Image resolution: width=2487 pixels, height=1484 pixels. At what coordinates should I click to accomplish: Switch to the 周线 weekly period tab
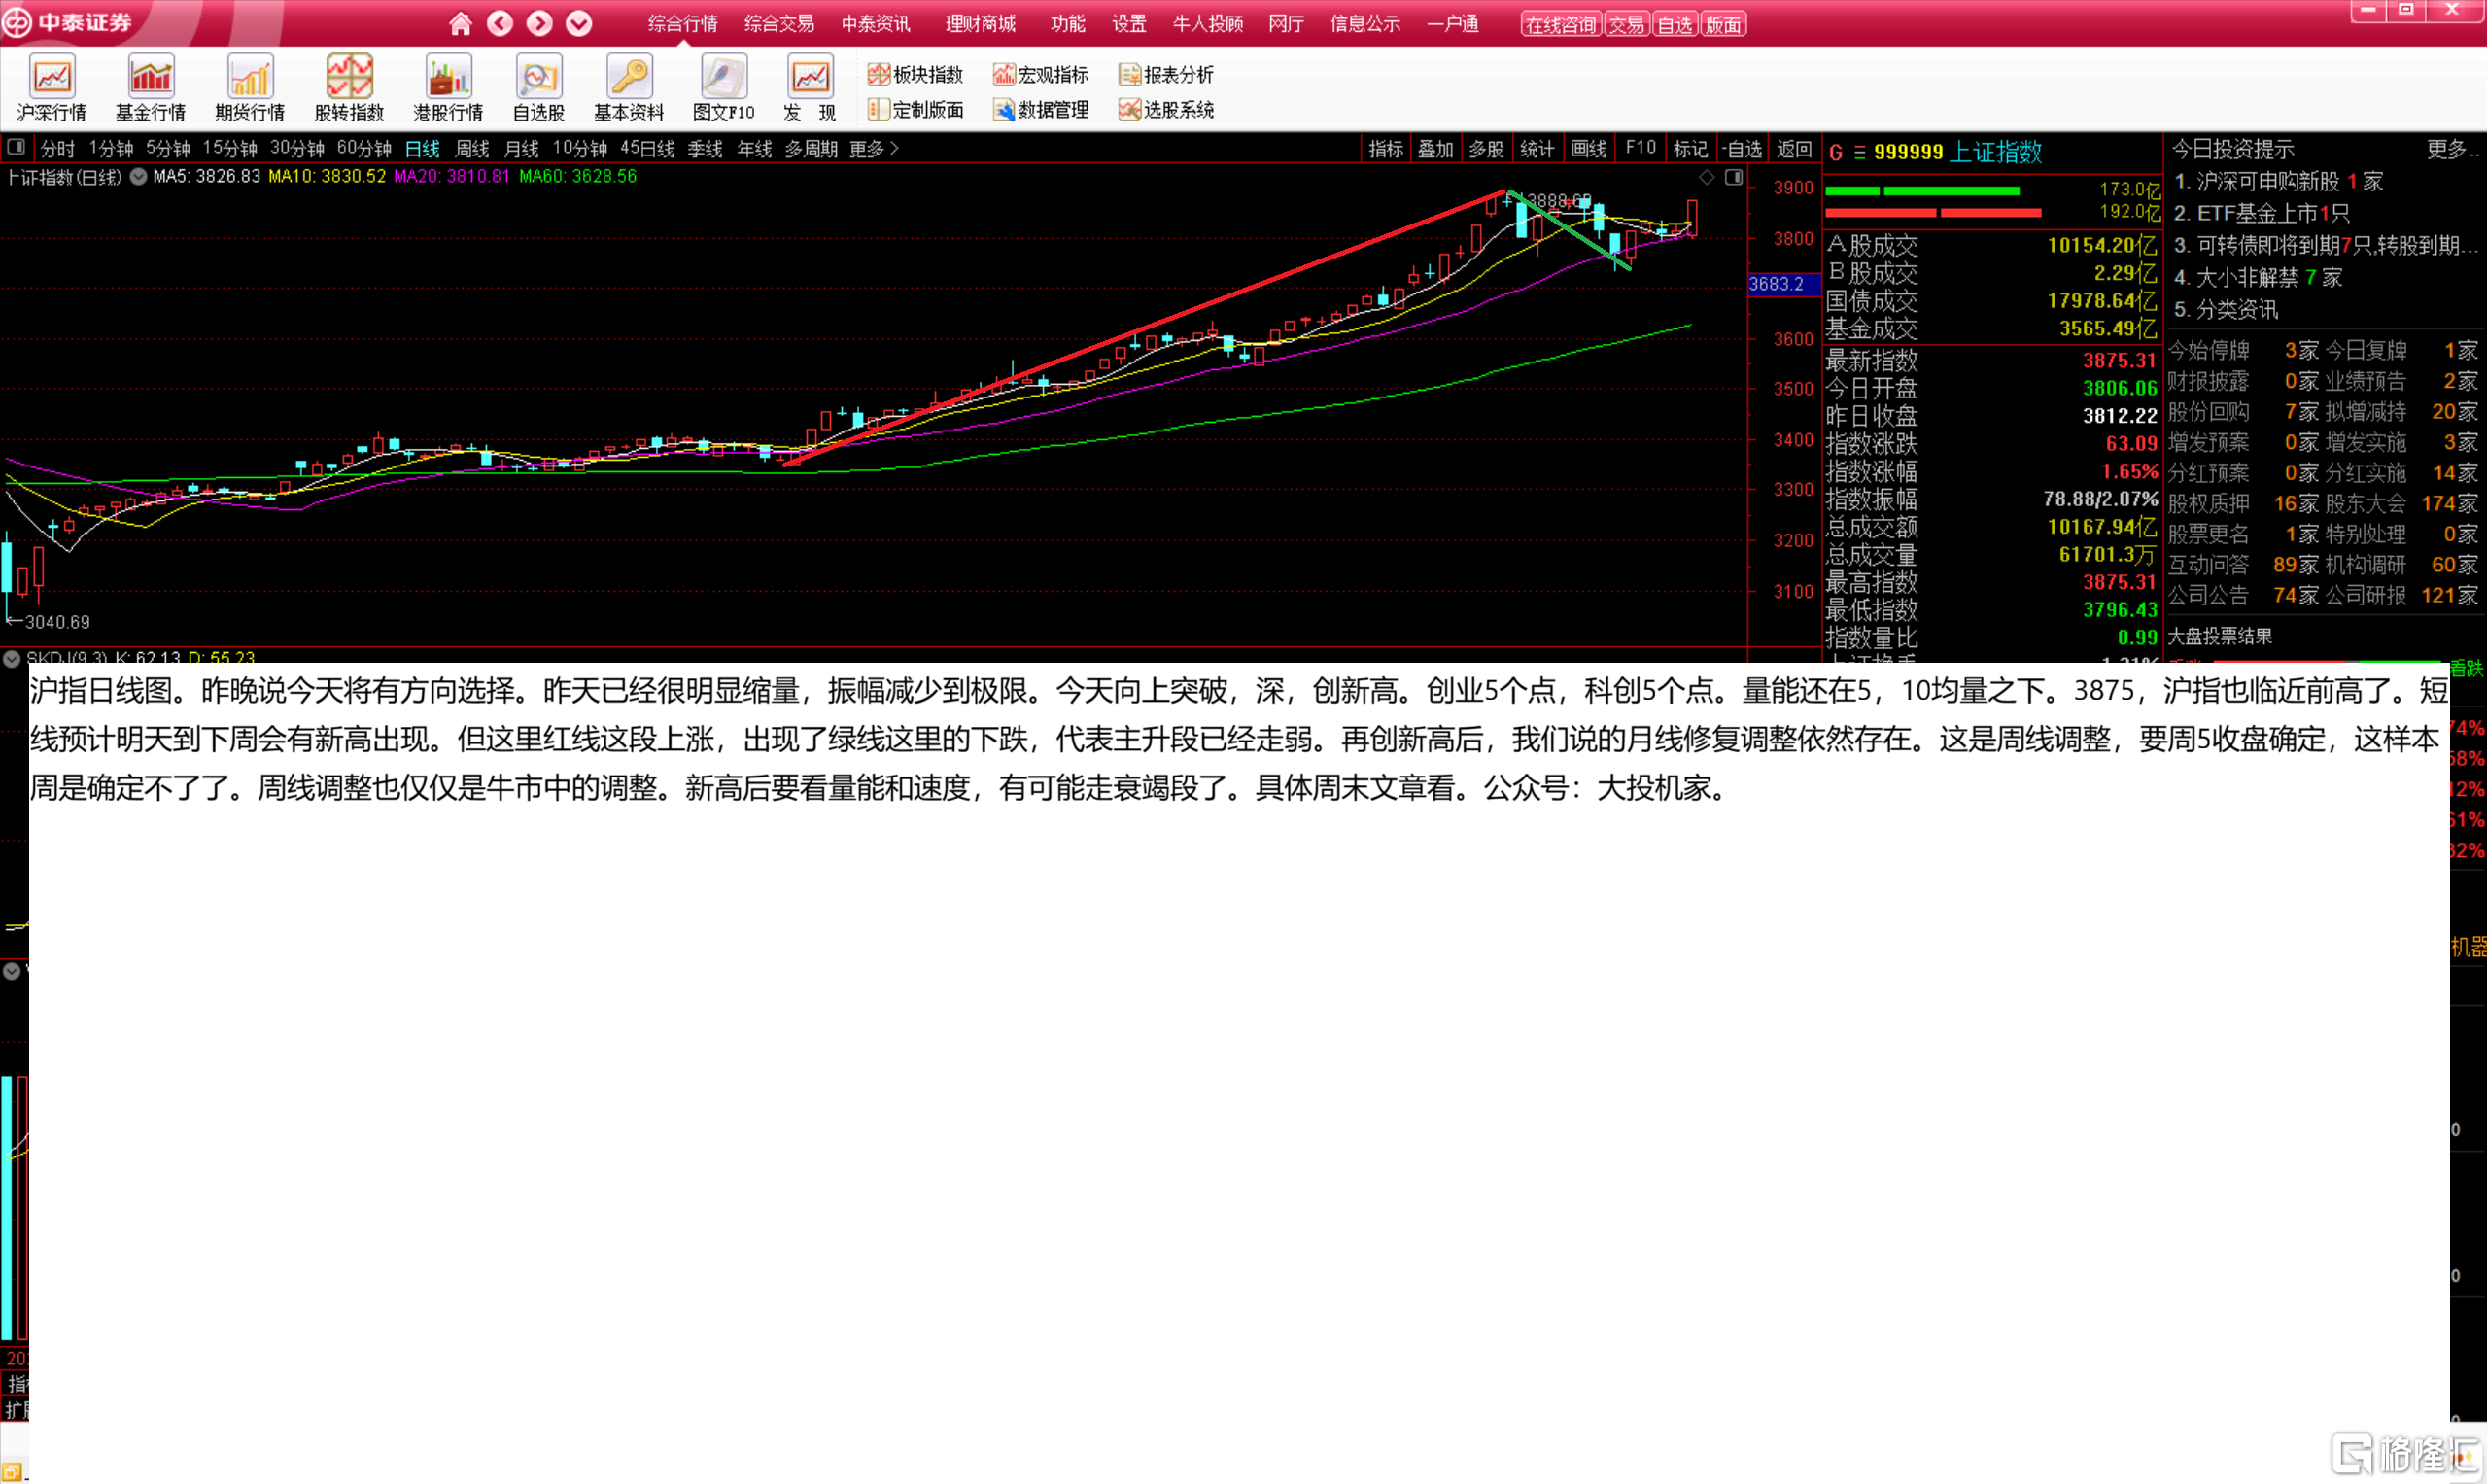tap(471, 149)
